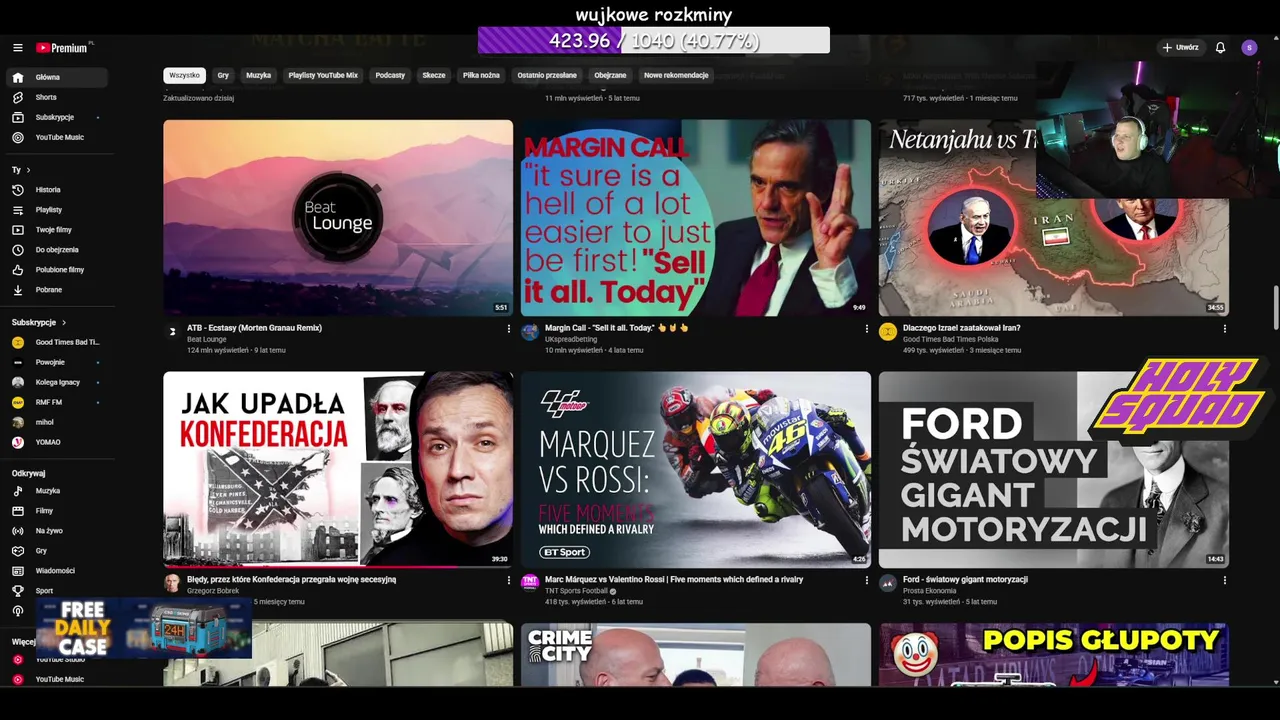Viewport: 1280px width, 720px height.
Task: Open Subskrypcje in sidebar
Action: click(x=56, y=117)
